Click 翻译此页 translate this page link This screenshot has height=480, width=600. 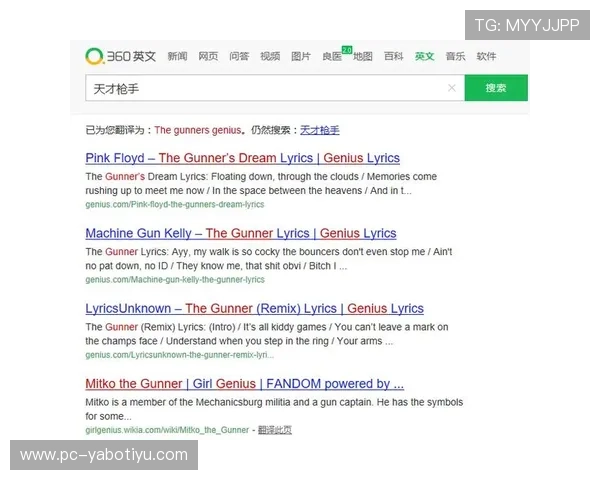point(275,430)
